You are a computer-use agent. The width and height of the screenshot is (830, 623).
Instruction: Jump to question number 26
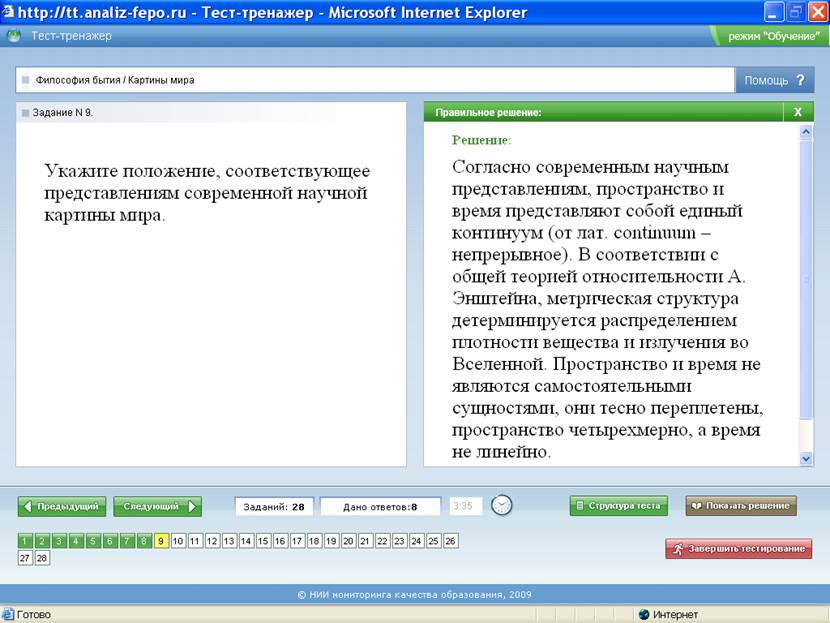pos(450,541)
